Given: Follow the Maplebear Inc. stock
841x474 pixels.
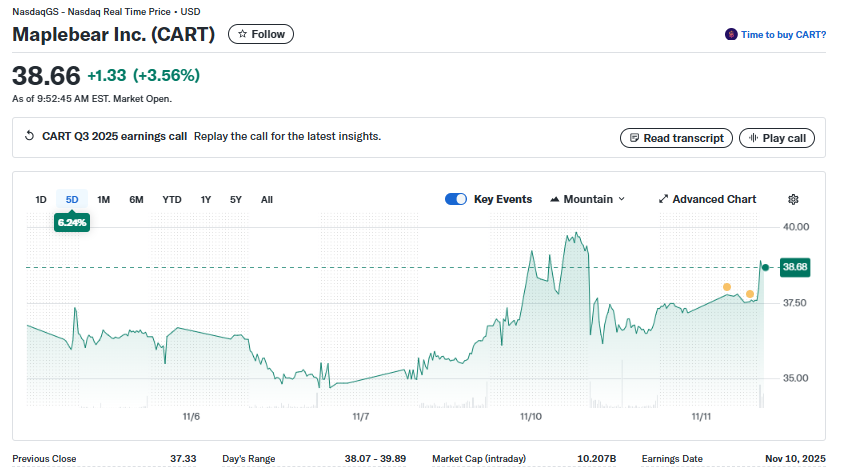Looking at the screenshot, I should 261,34.
